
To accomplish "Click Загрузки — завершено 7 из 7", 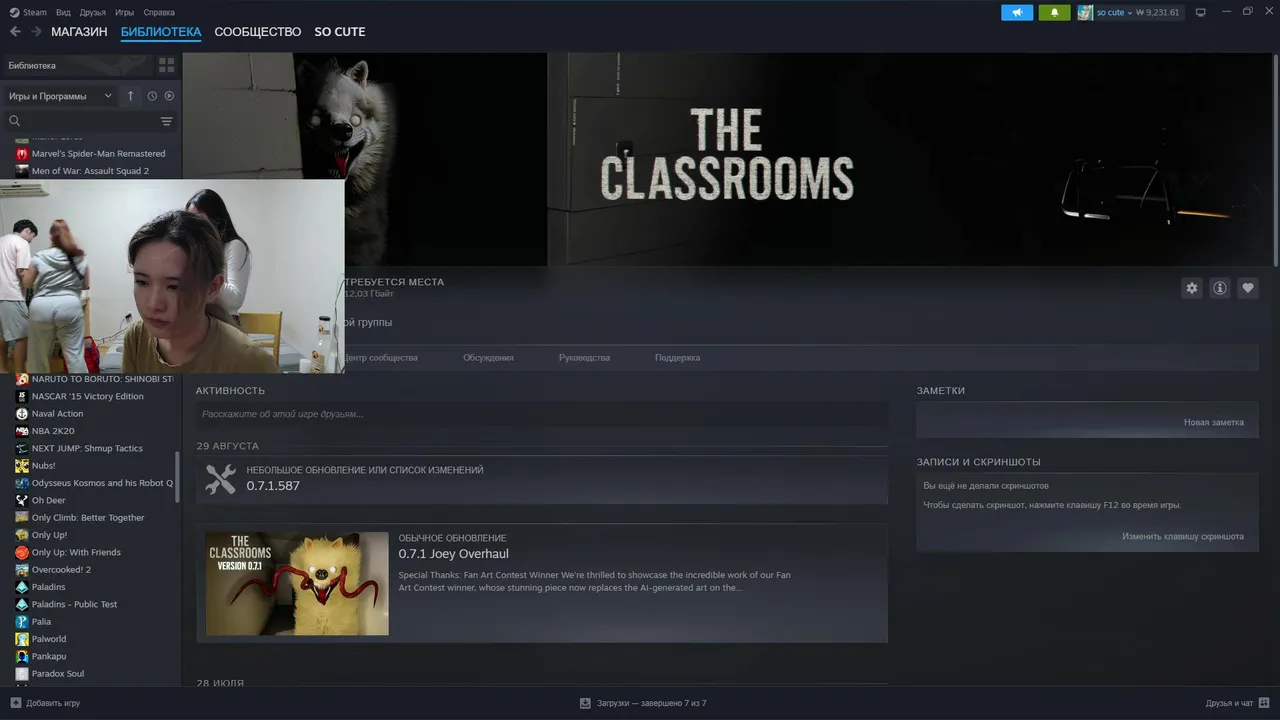I will [x=651, y=703].
